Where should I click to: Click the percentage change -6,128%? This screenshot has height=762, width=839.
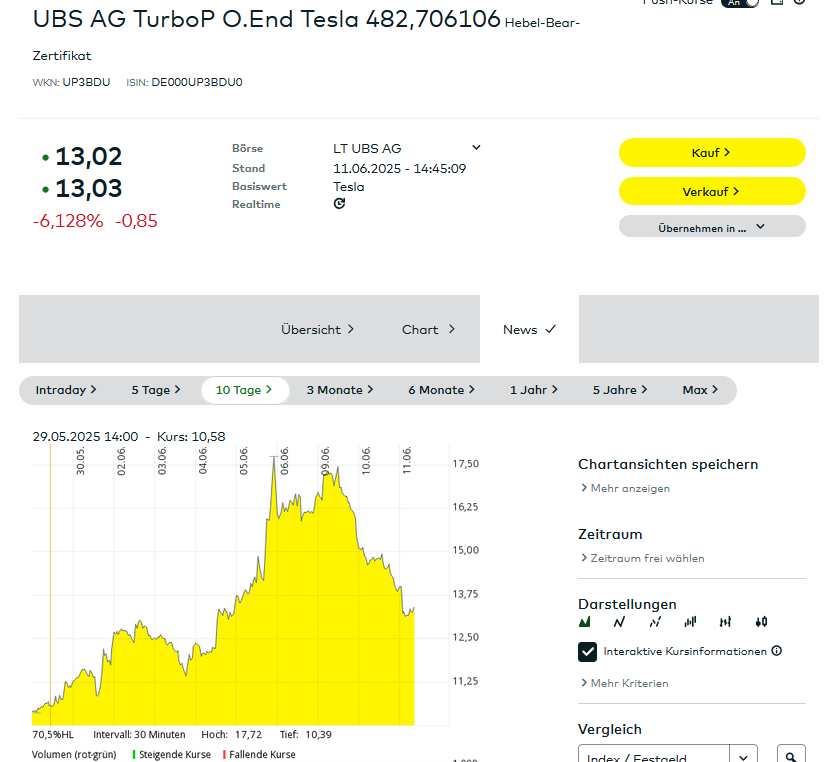coord(68,220)
